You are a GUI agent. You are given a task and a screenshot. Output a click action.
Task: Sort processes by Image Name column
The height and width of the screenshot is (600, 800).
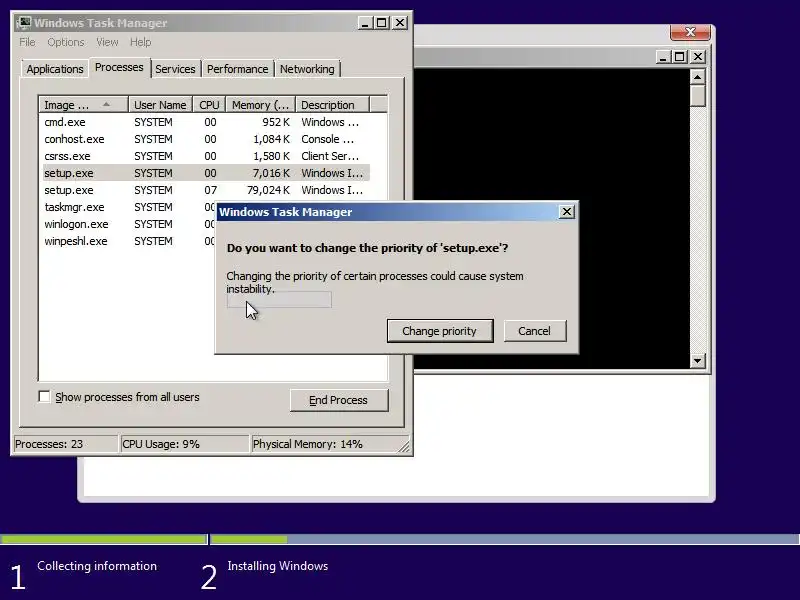point(84,105)
